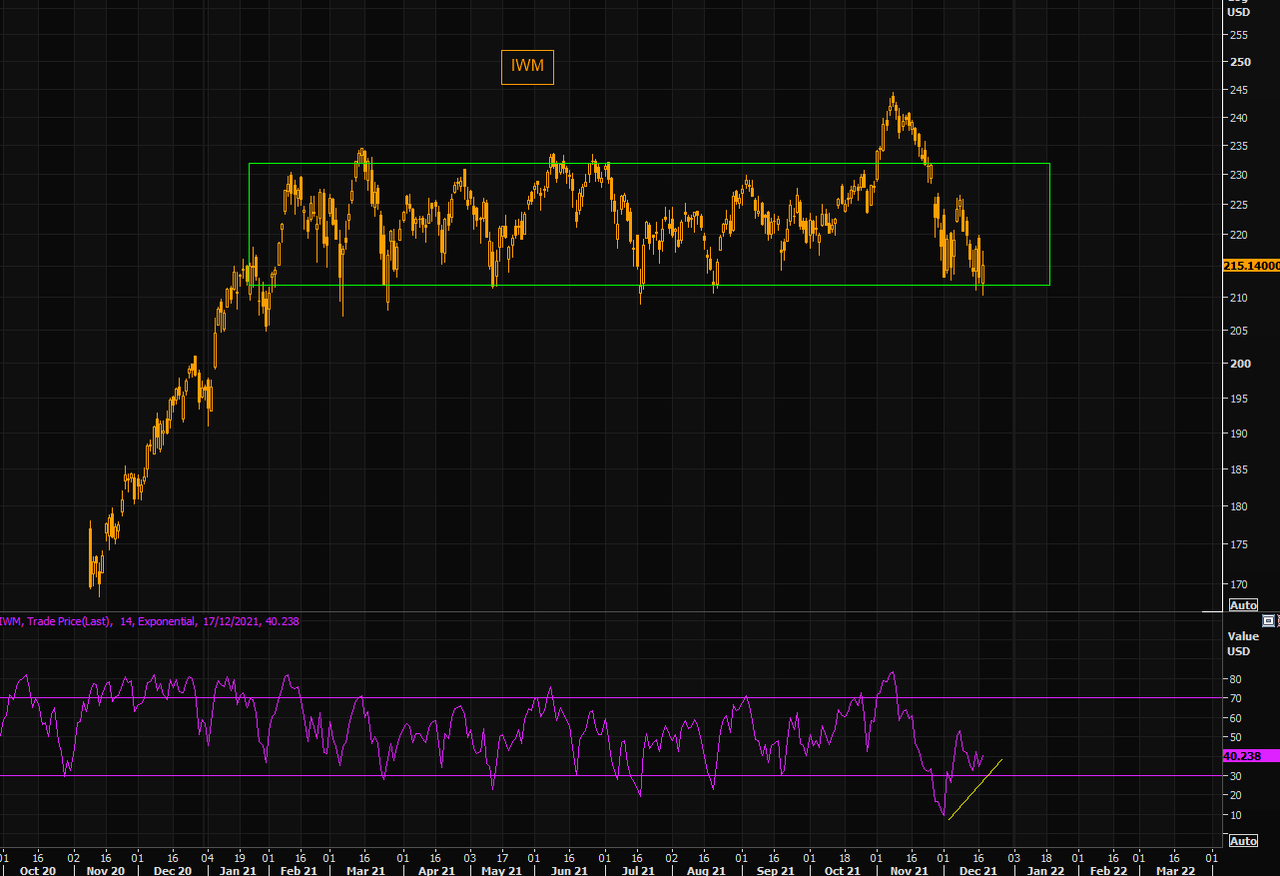The height and width of the screenshot is (876, 1280).
Task: Select the 40.238 RSI value tag
Action: point(1250,756)
